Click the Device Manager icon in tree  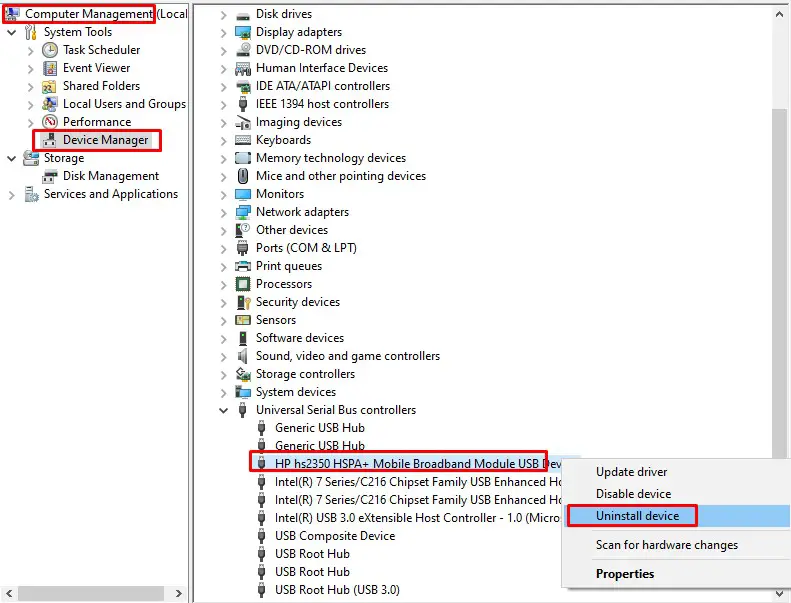(x=49, y=140)
